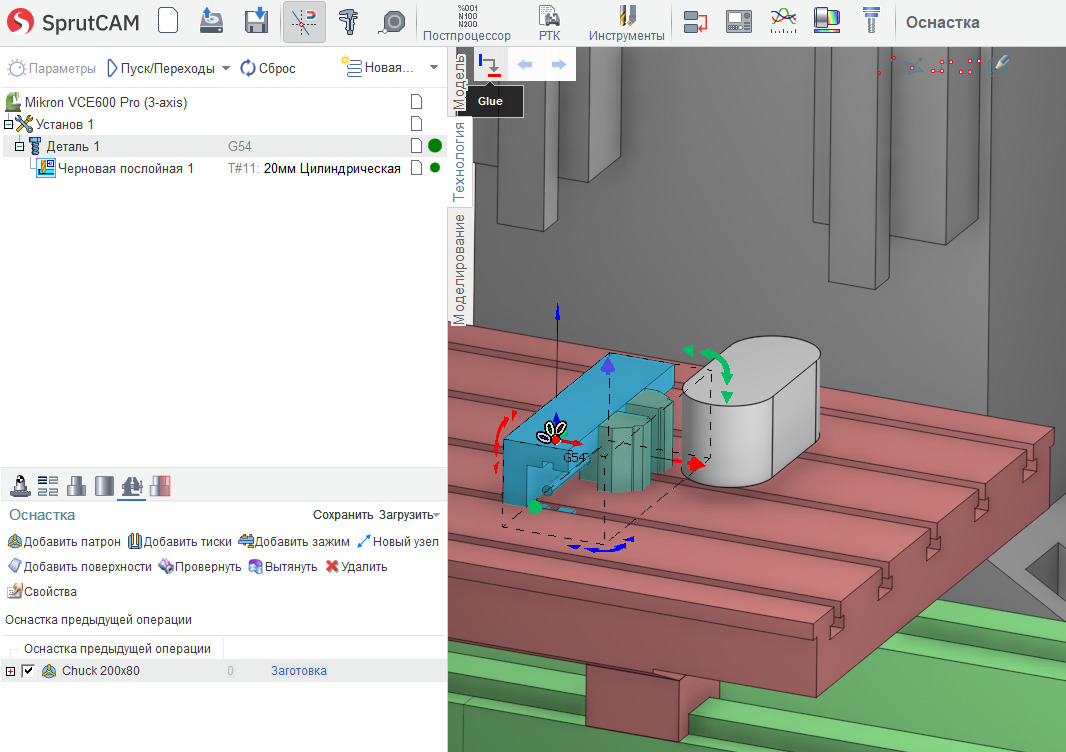The height and width of the screenshot is (752, 1066).
Task: Click Пуск/Переходы button
Action: [160, 68]
